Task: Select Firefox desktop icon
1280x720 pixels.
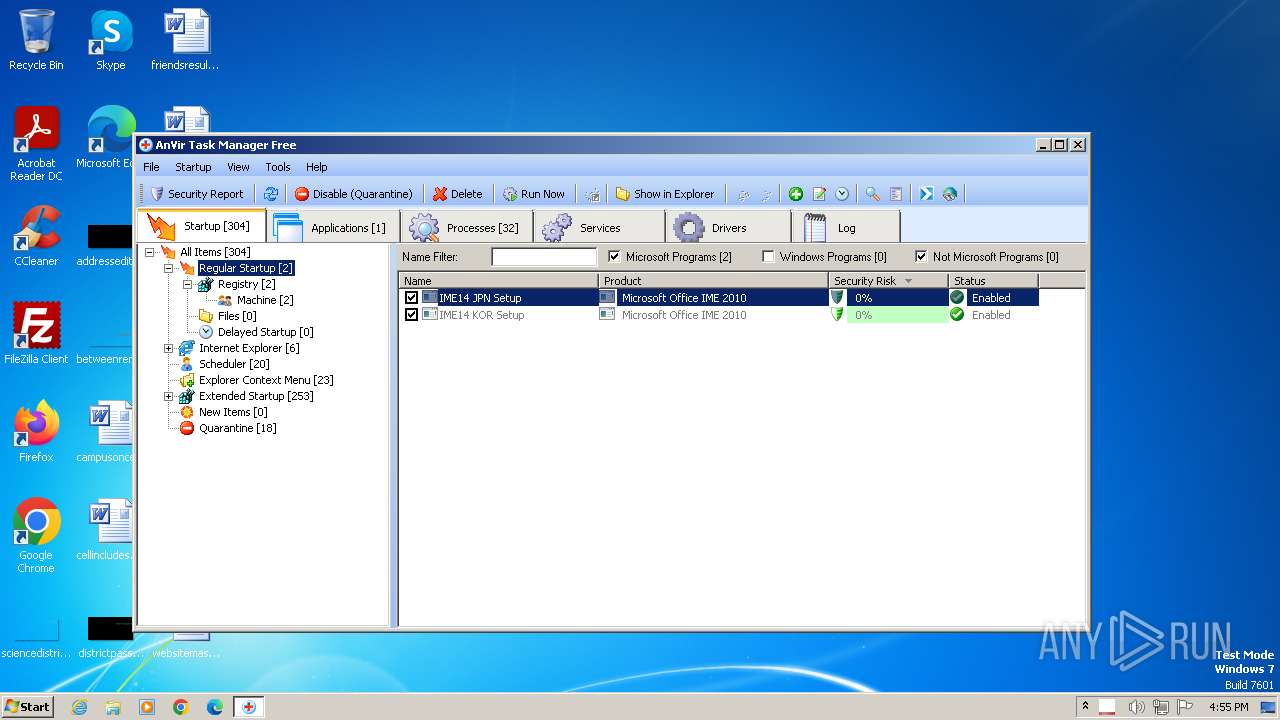Action: [36, 433]
